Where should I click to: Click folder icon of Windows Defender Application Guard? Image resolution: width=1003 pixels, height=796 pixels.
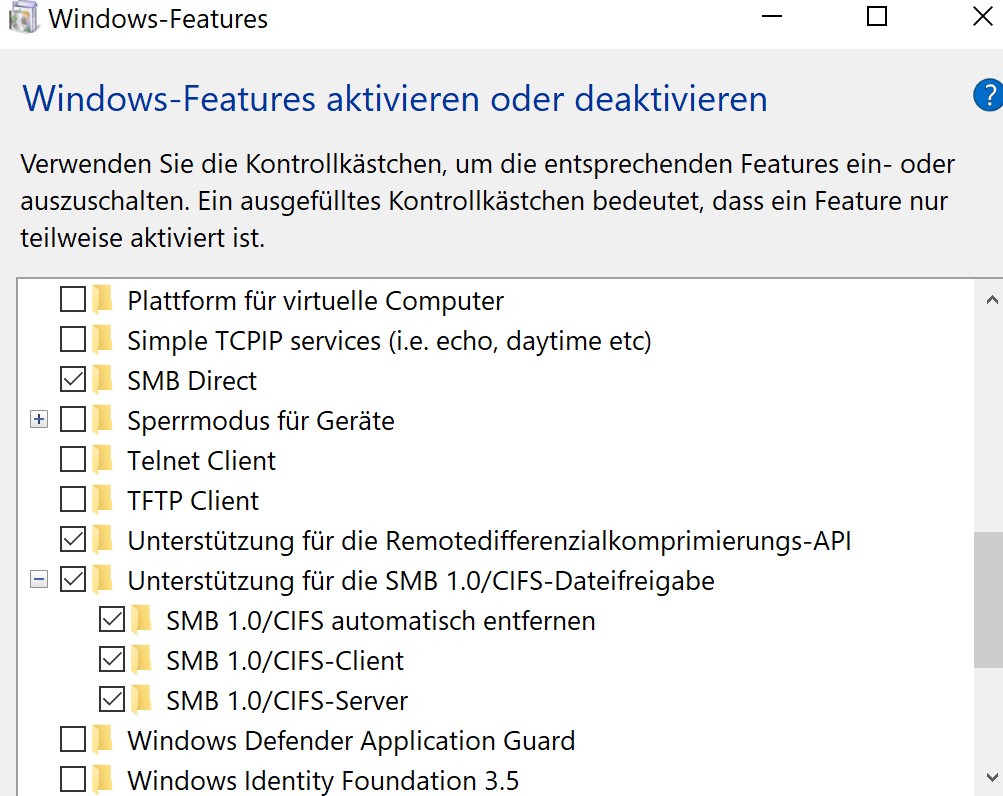102,738
